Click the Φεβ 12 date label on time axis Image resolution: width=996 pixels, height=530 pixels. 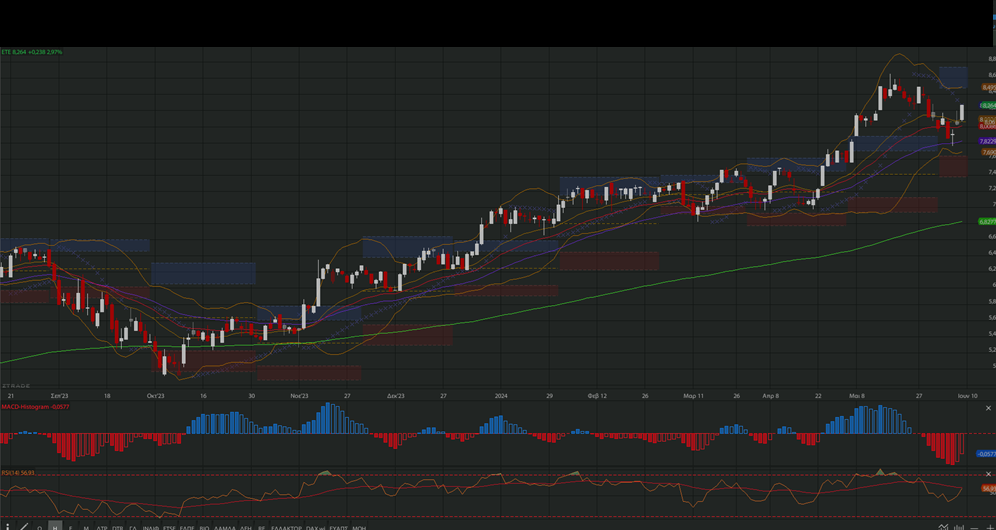click(597, 395)
